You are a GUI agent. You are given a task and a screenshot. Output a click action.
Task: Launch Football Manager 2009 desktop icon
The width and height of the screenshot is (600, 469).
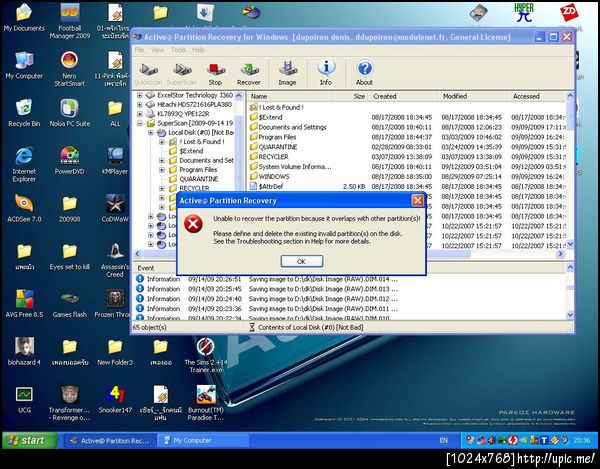(69, 21)
